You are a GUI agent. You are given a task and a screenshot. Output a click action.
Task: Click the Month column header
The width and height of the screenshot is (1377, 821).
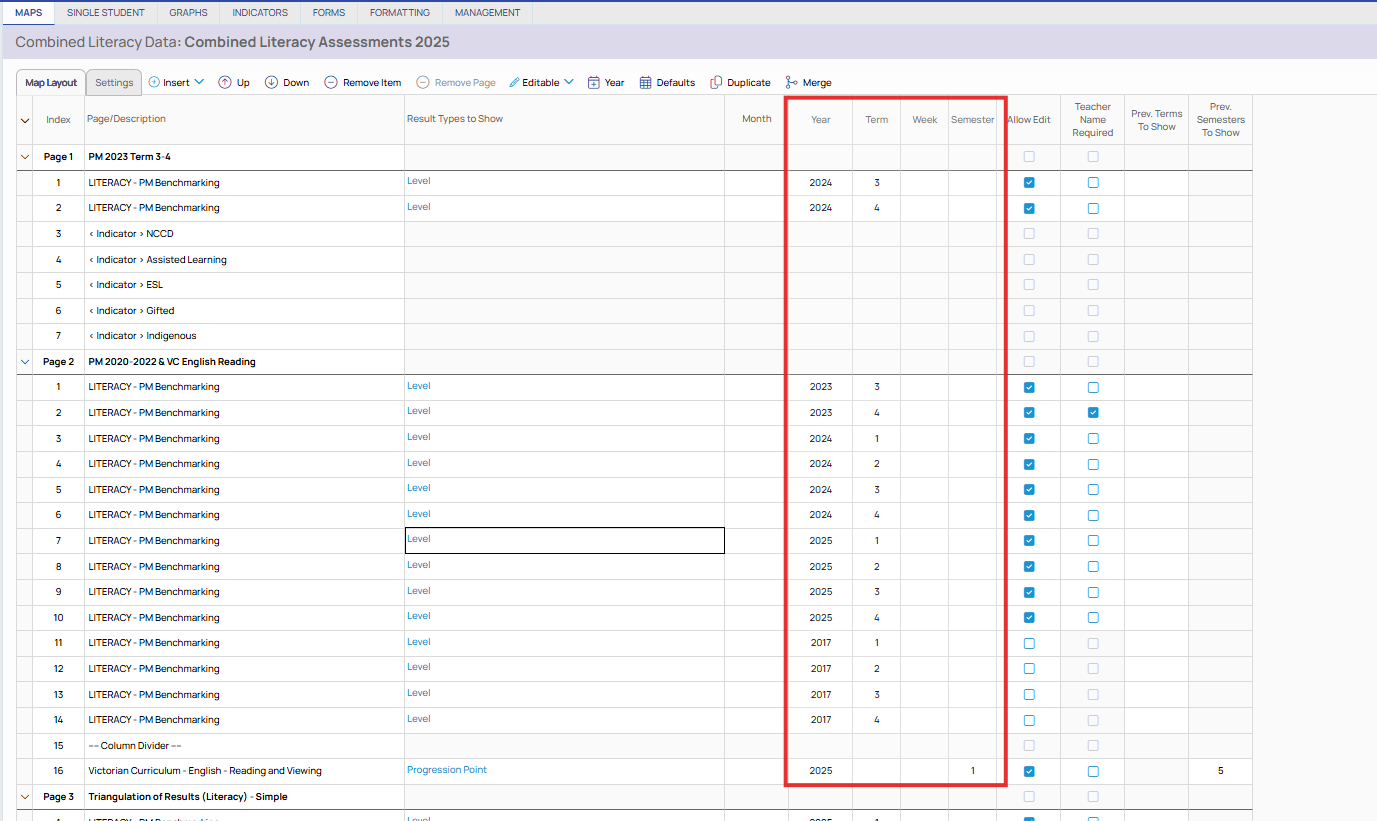(x=757, y=119)
